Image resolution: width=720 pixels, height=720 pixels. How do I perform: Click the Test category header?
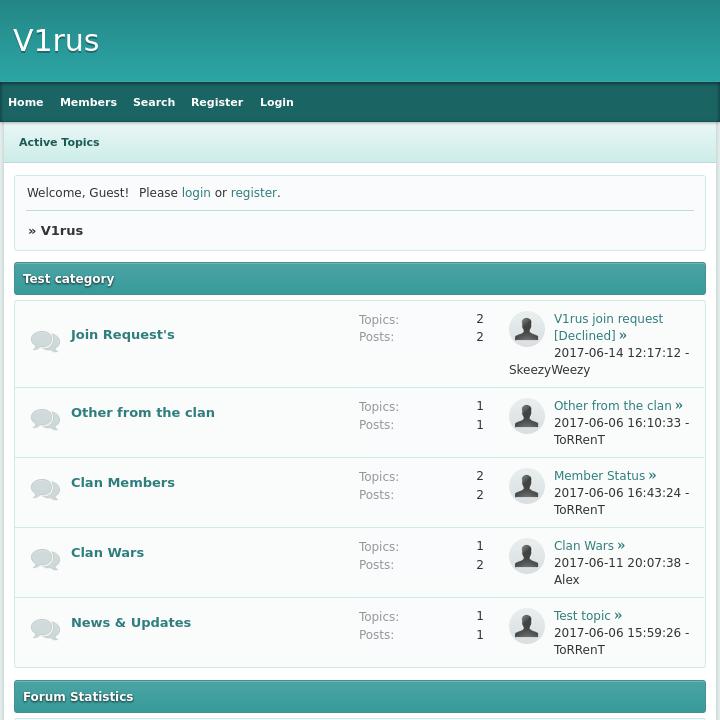pos(69,279)
